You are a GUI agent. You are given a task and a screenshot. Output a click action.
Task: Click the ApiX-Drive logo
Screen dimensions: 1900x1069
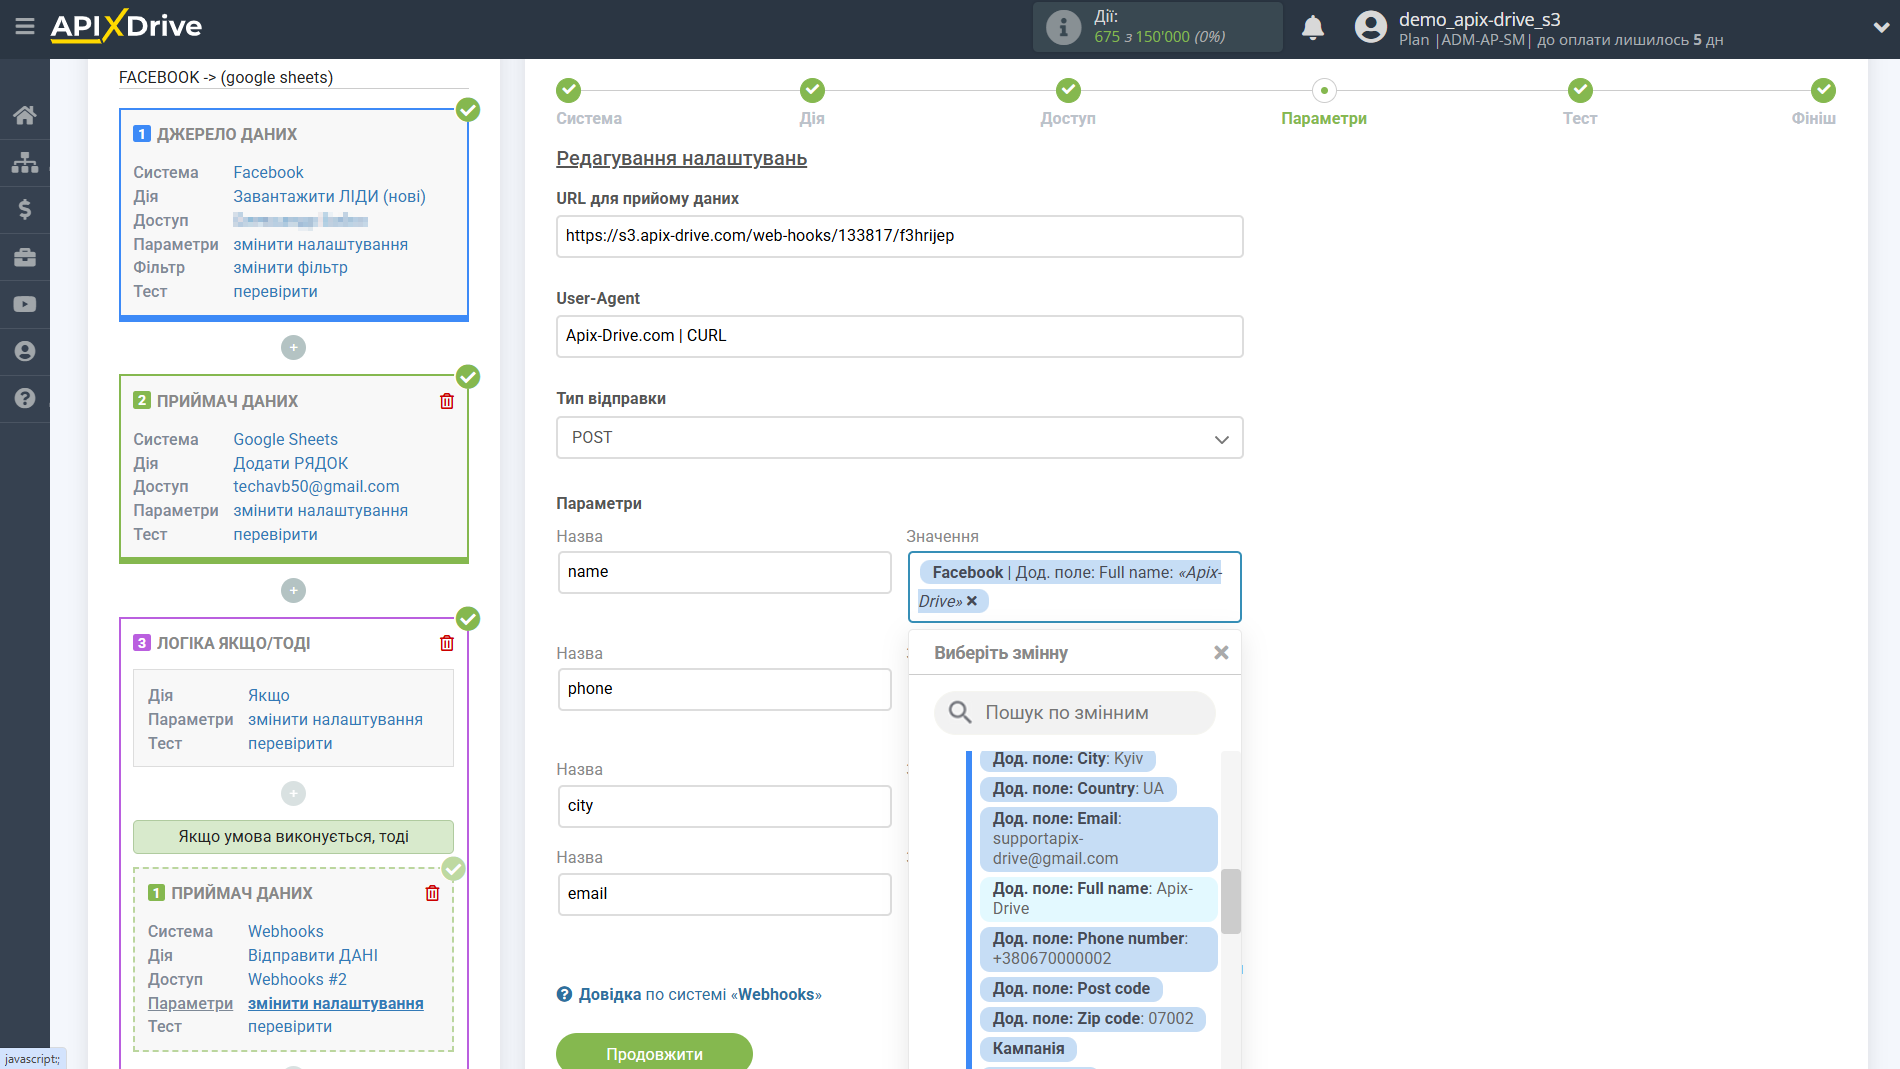pyautogui.click(x=126, y=27)
